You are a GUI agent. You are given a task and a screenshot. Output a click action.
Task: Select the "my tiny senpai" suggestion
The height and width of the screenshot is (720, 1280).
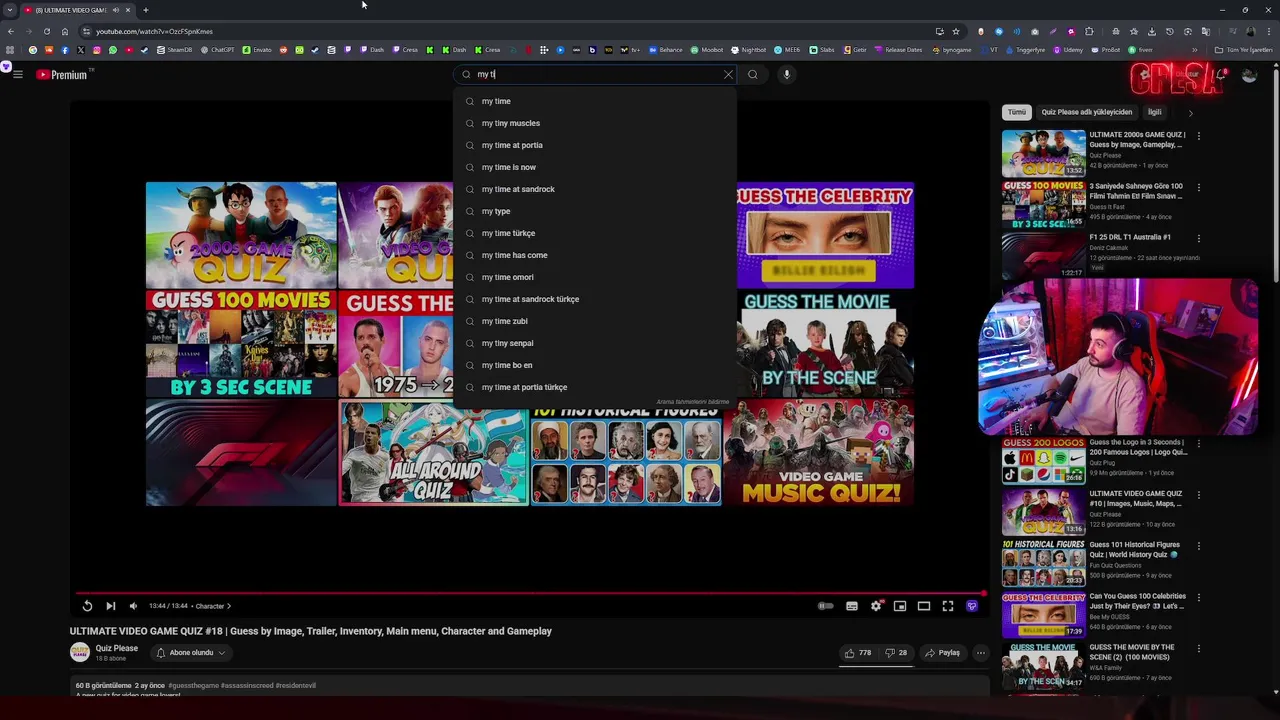pyautogui.click(x=595, y=343)
